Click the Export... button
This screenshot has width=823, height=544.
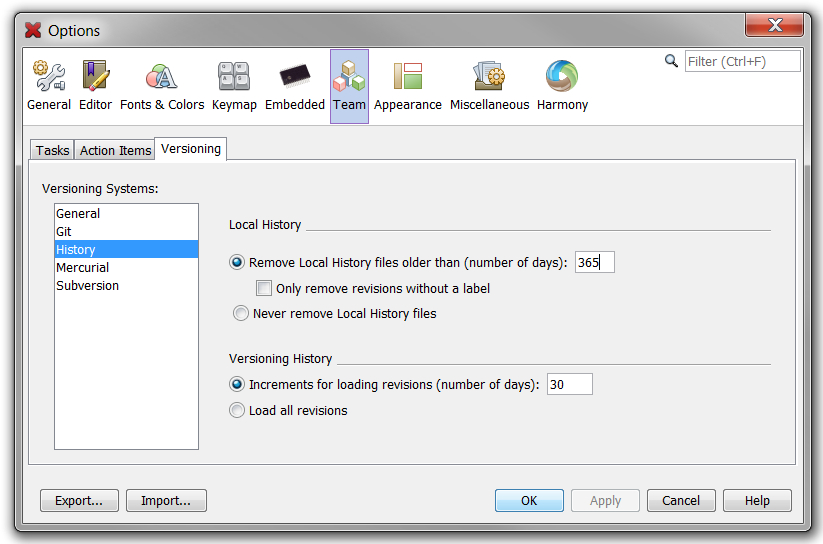[x=79, y=501]
